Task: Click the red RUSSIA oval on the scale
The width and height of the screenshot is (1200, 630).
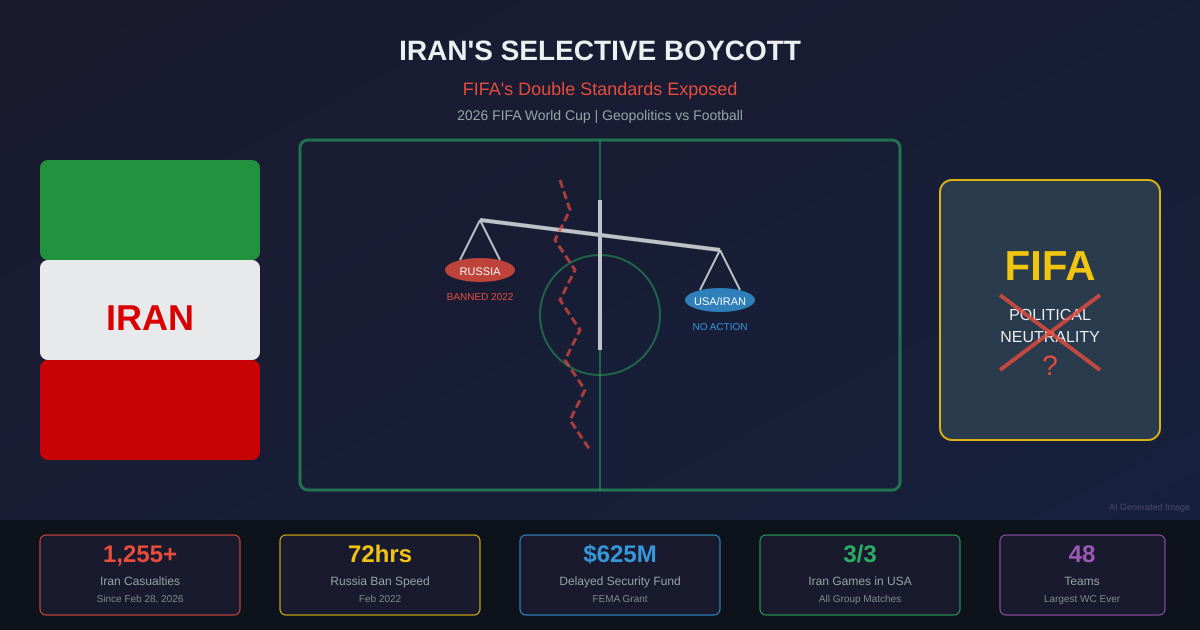Action: tap(480, 270)
